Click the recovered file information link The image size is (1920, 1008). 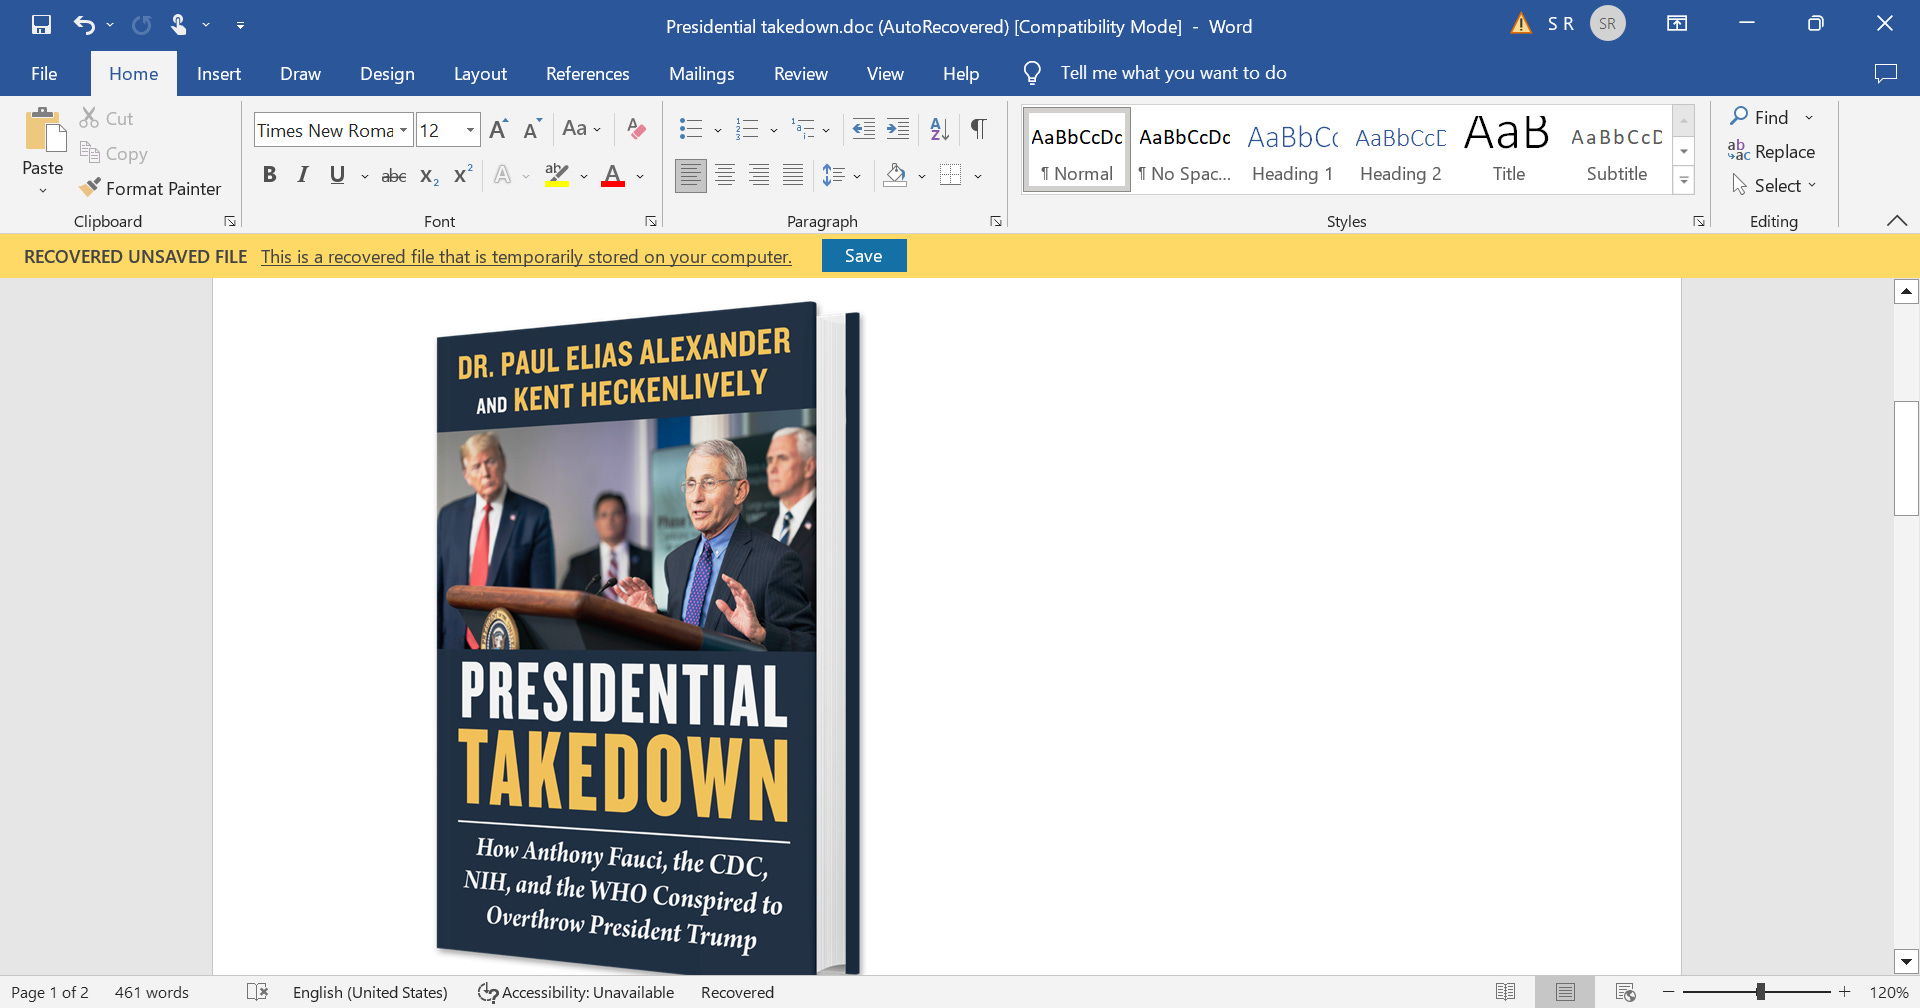pyautogui.click(x=526, y=257)
